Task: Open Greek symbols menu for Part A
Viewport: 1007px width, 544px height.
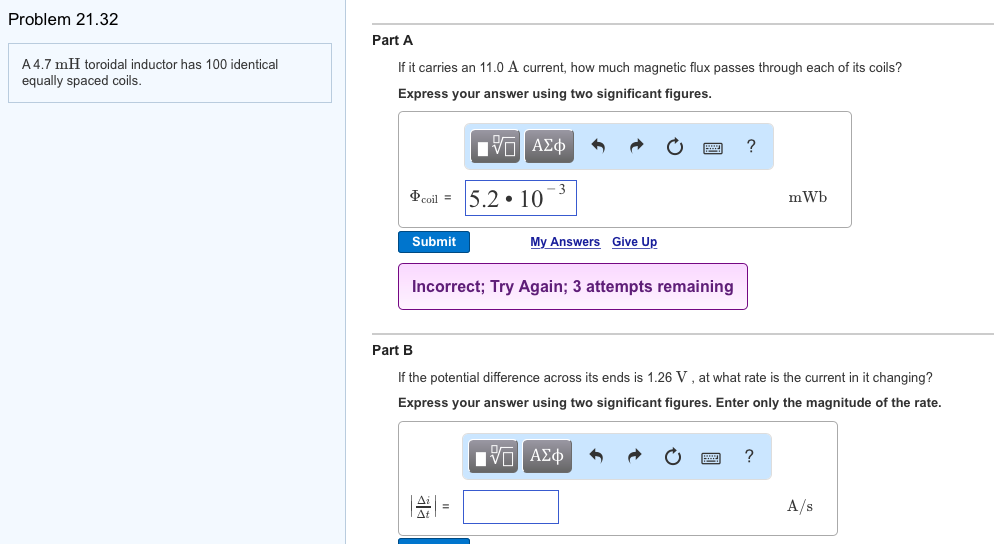Action: [548, 147]
